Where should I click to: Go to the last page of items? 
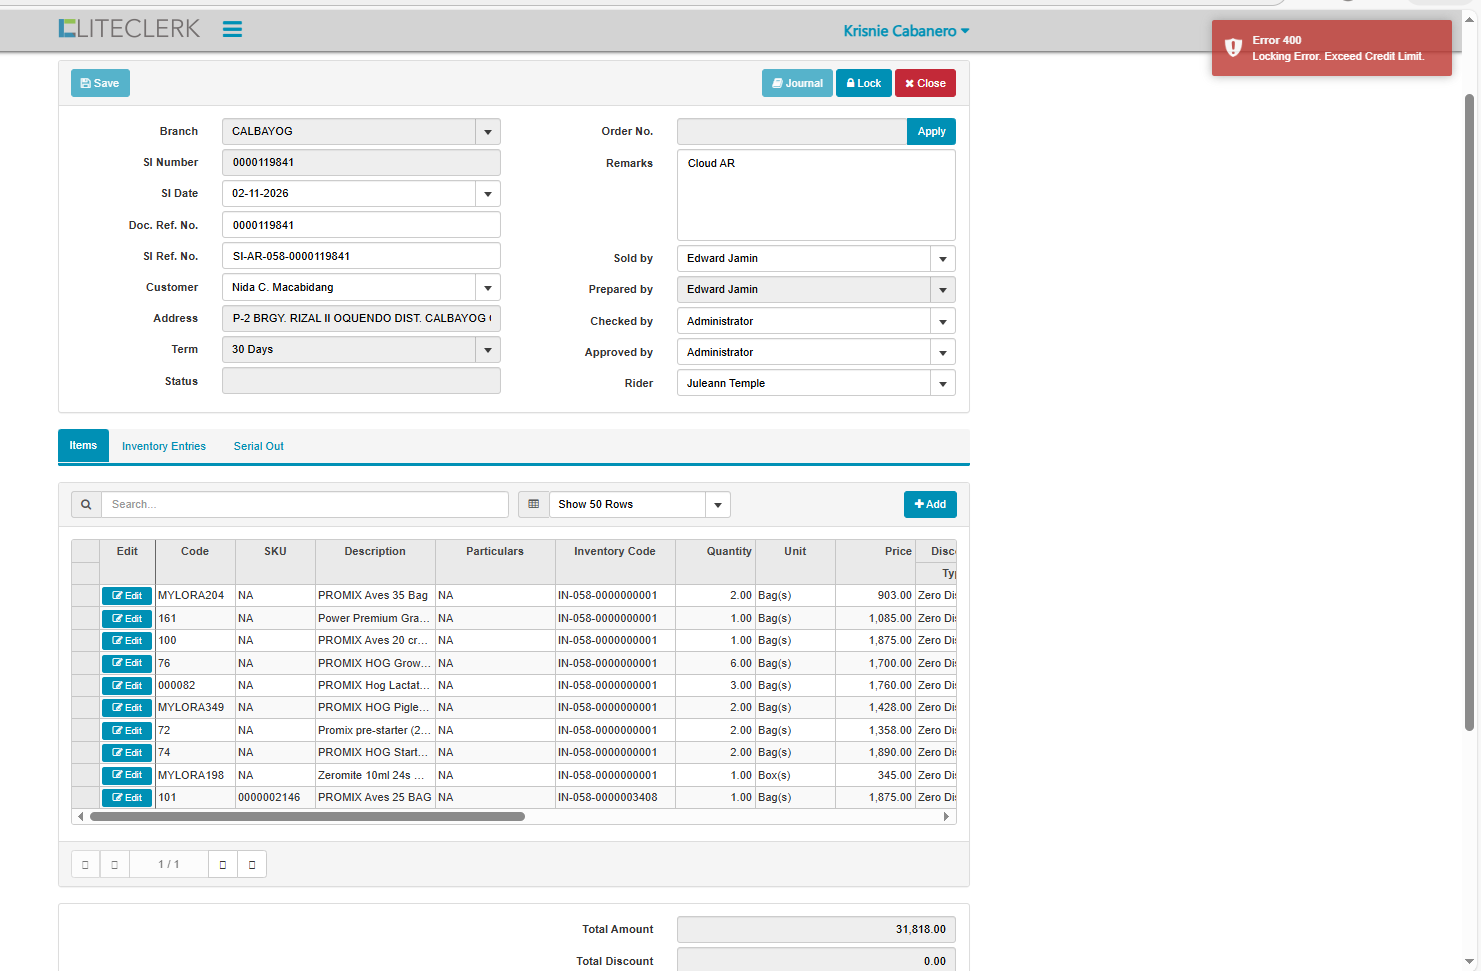pyautogui.click(x=252, y=865)
